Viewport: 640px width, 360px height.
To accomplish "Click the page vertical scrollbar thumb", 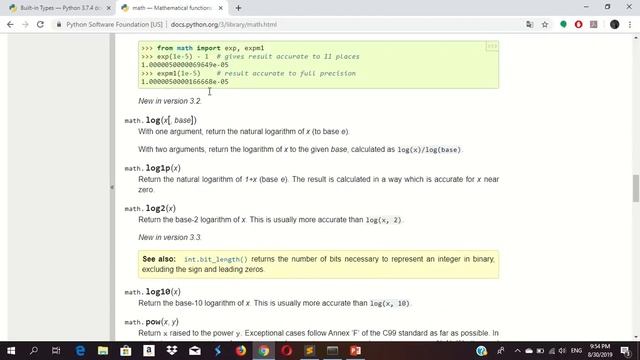I will 636,188.
